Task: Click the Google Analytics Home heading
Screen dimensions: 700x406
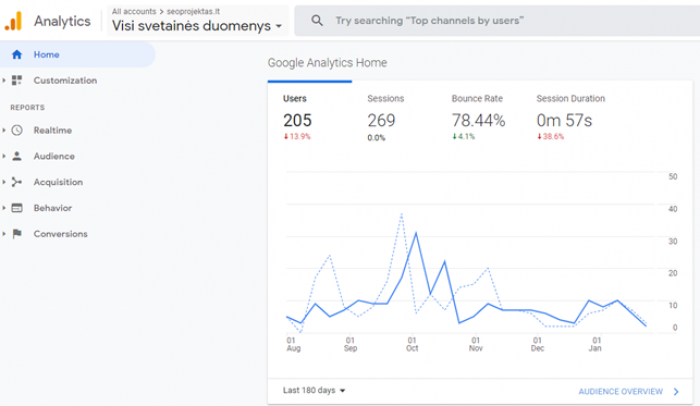Action: [x=327, y=63]
